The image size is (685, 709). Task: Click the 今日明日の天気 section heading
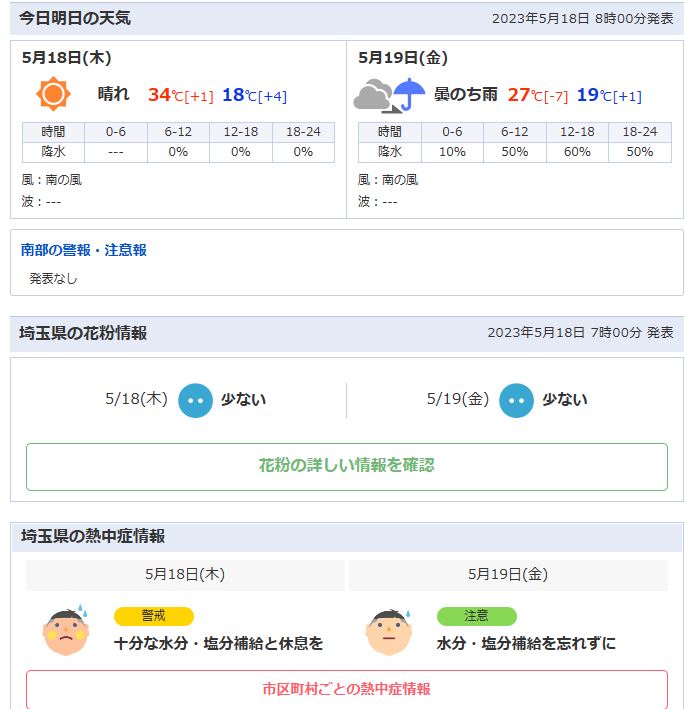(75, 19)
